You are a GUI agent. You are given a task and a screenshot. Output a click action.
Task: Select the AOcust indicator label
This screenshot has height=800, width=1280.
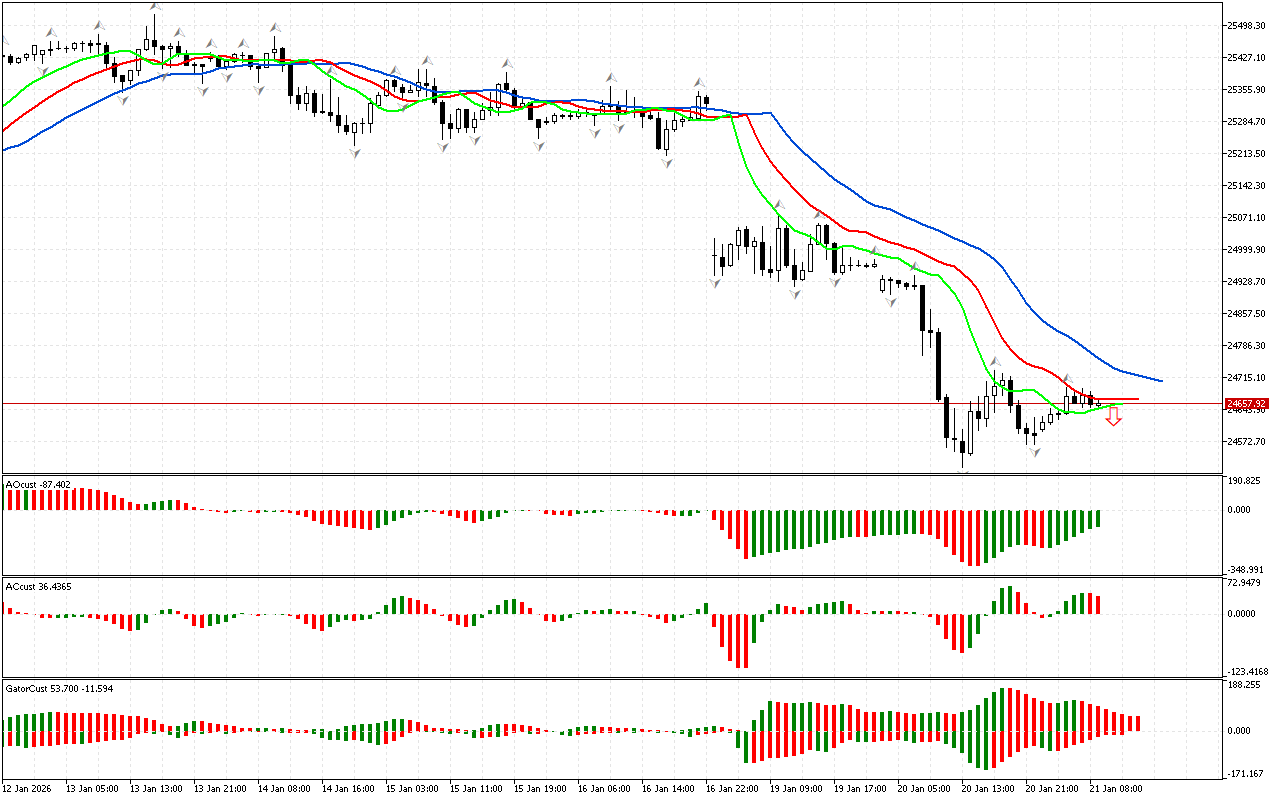pos(38,485)
